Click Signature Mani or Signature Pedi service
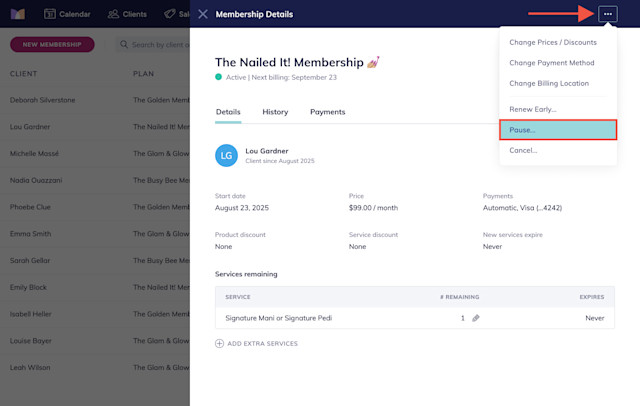The width and height of the screenshot is (640, 406). click(x=279, y=318)
